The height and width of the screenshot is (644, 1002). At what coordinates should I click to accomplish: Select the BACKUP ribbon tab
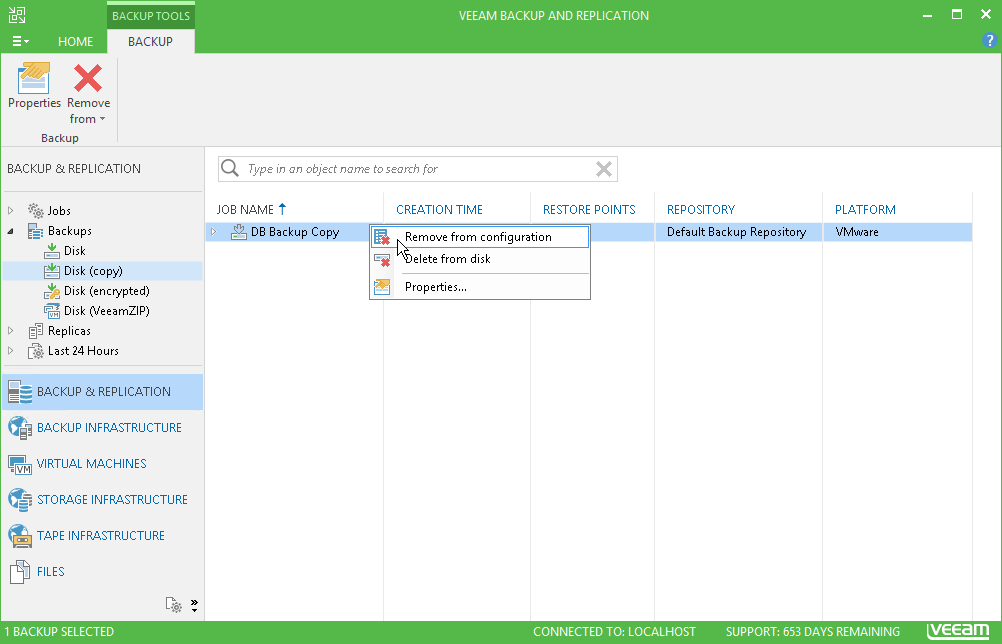[x=150, y=42]
